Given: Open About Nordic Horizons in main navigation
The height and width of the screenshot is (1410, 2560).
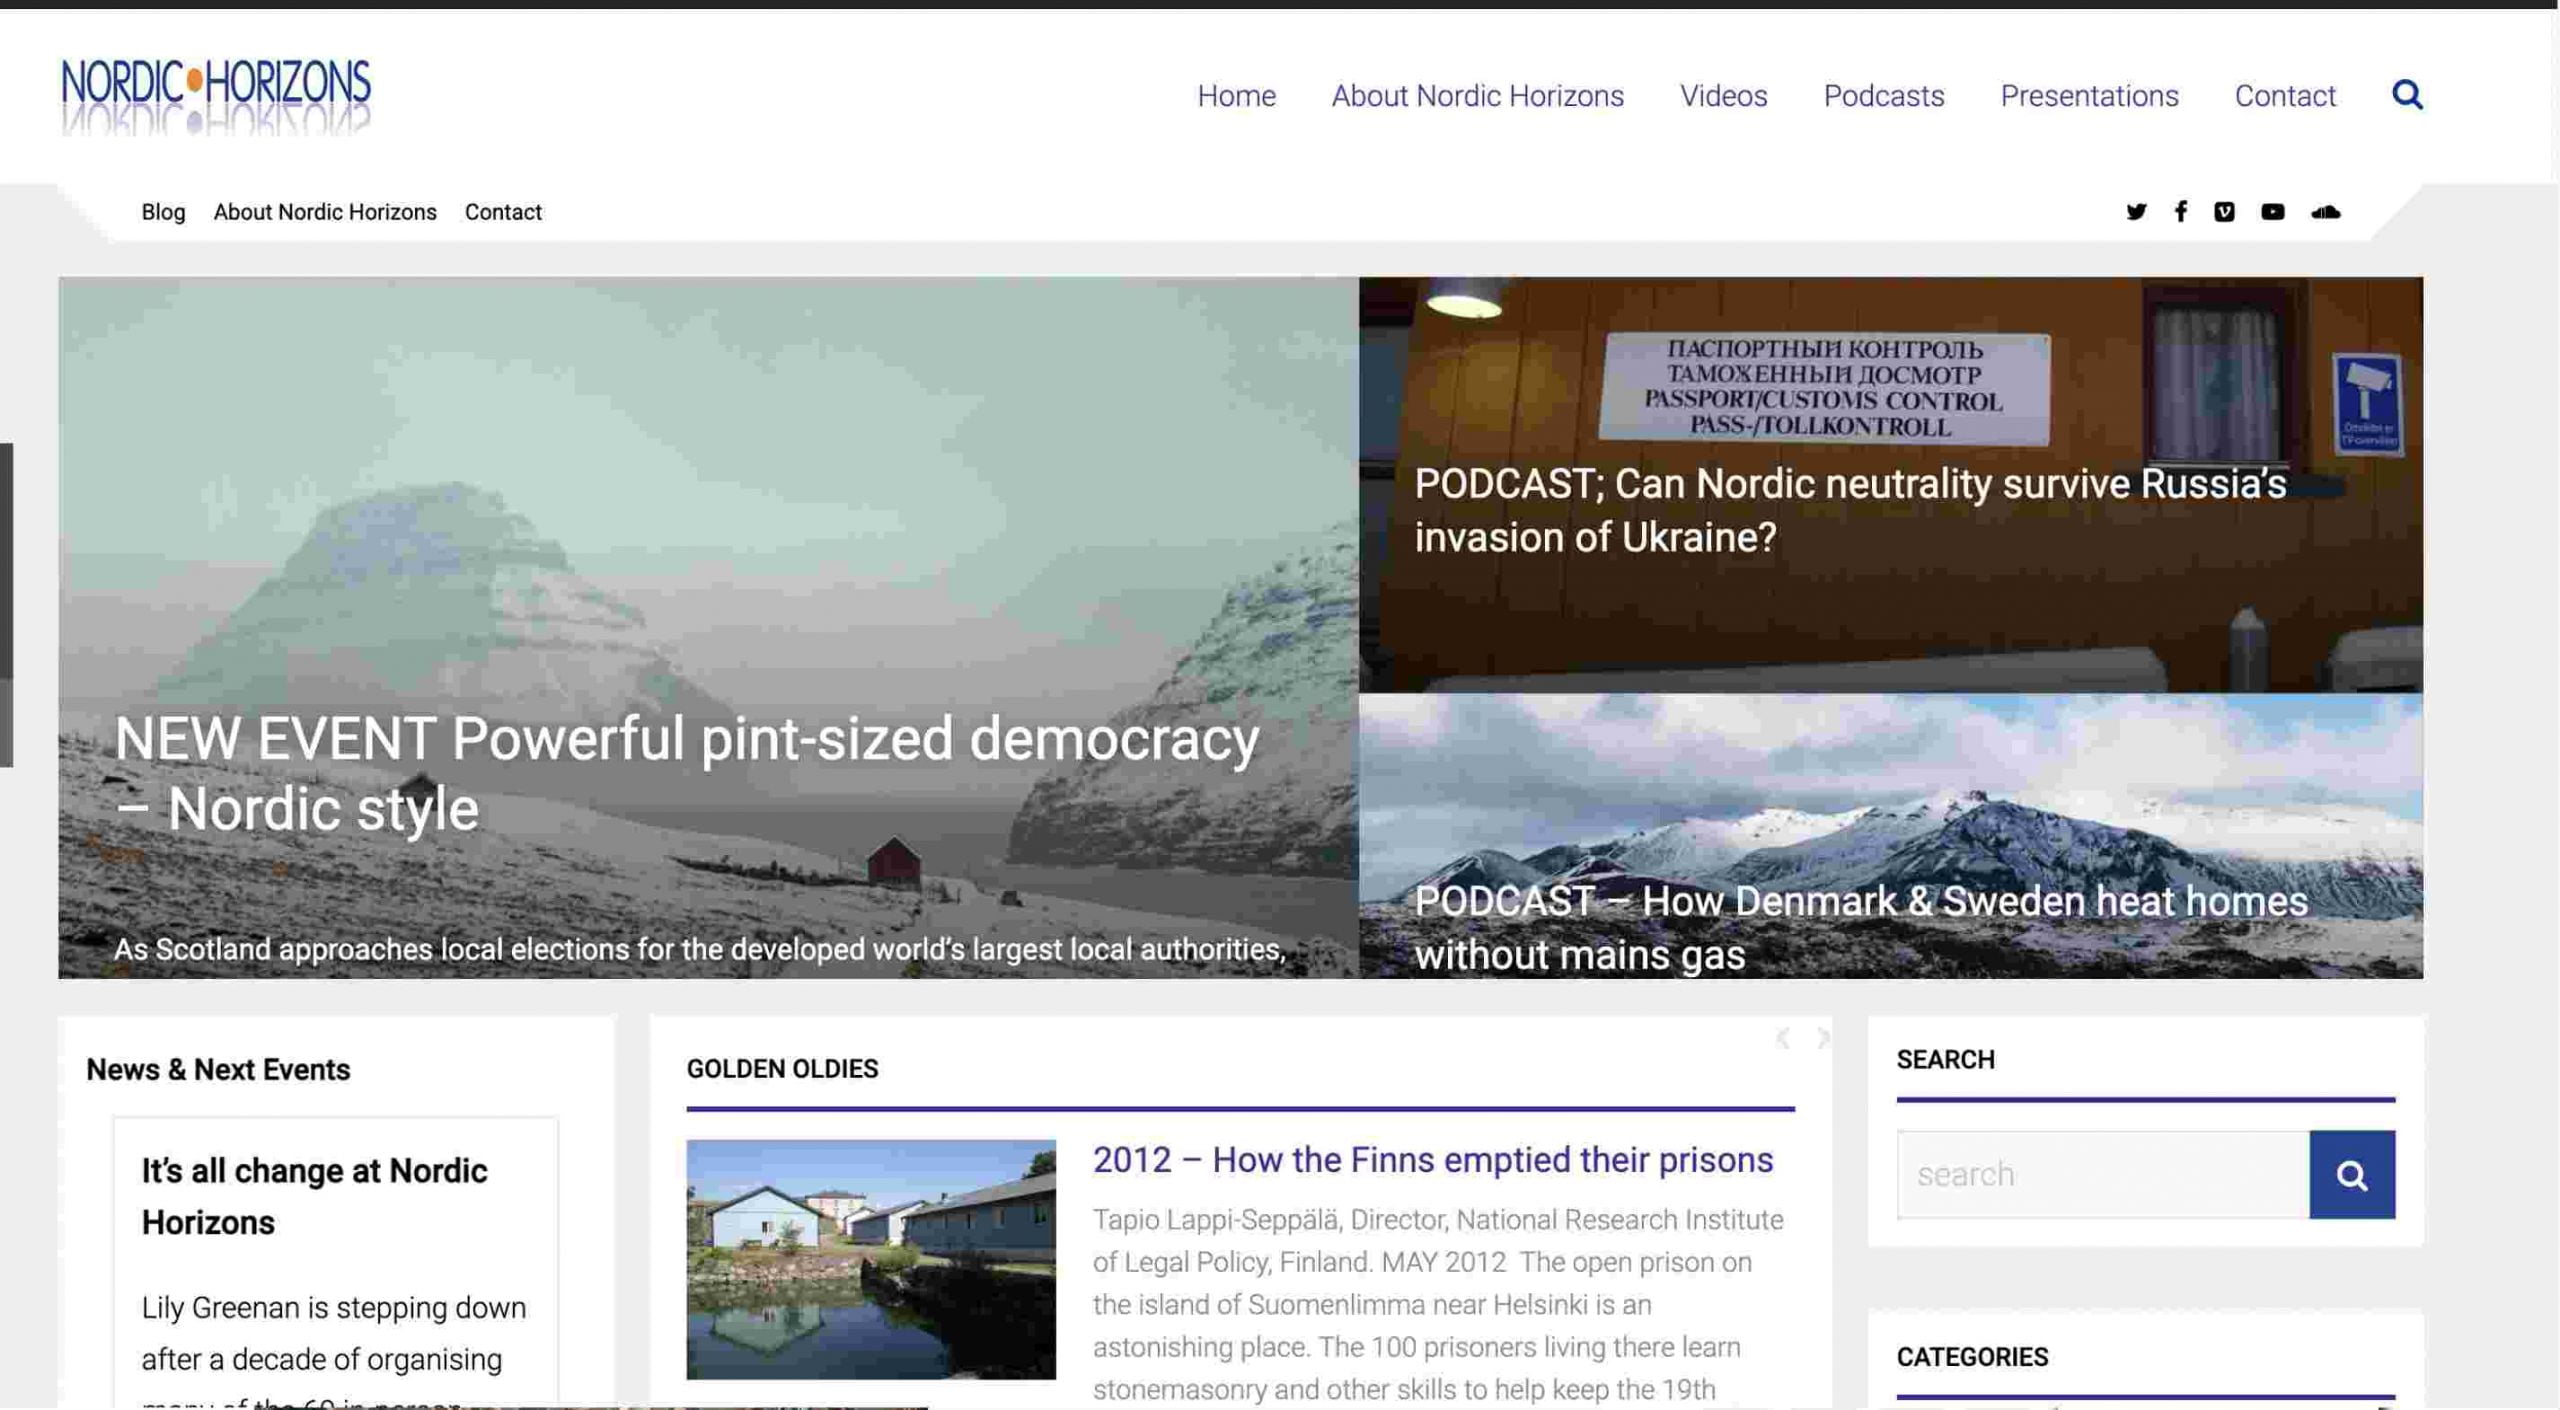Looking at the screenshot, I should pyautogui.click(x=1477, y=96).
